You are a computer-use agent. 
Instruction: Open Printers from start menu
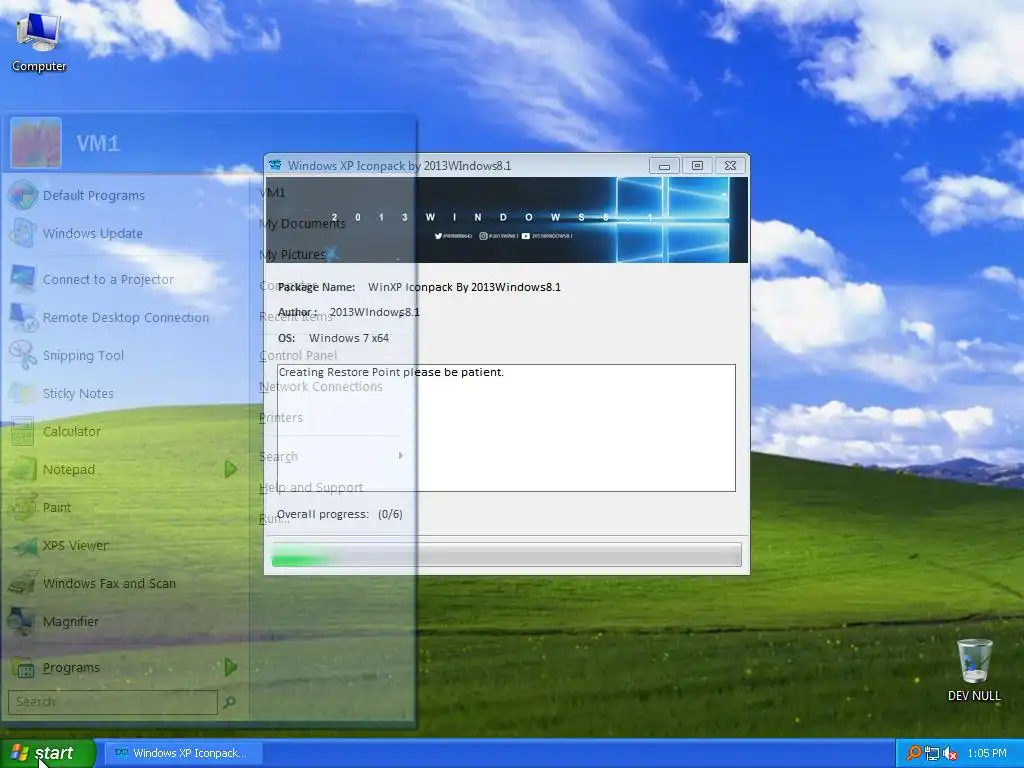point(281,417)
